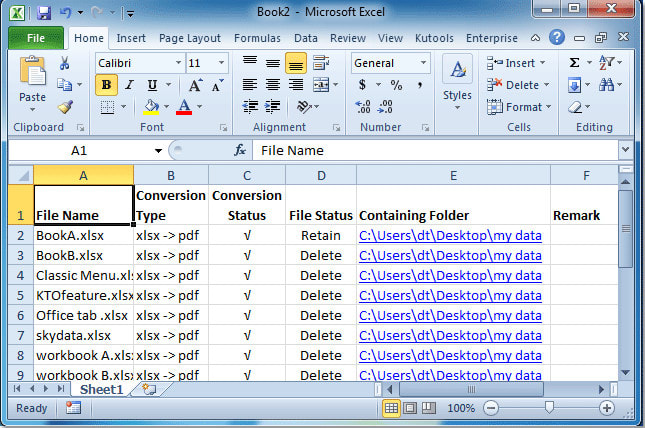Toggle Bold formatting
This screenshot has height=428, width=645.
(x=107, y=85)
